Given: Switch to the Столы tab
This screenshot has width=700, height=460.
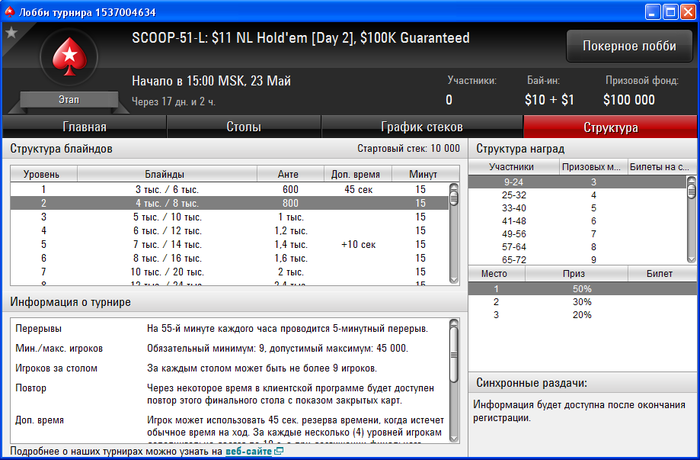Looking at the screenshot, I should [x=244, y=127].
